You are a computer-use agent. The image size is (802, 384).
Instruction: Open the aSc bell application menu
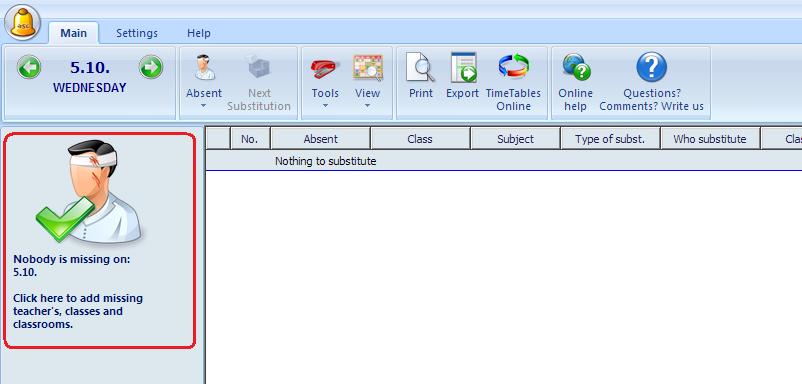tap(23, 21)
